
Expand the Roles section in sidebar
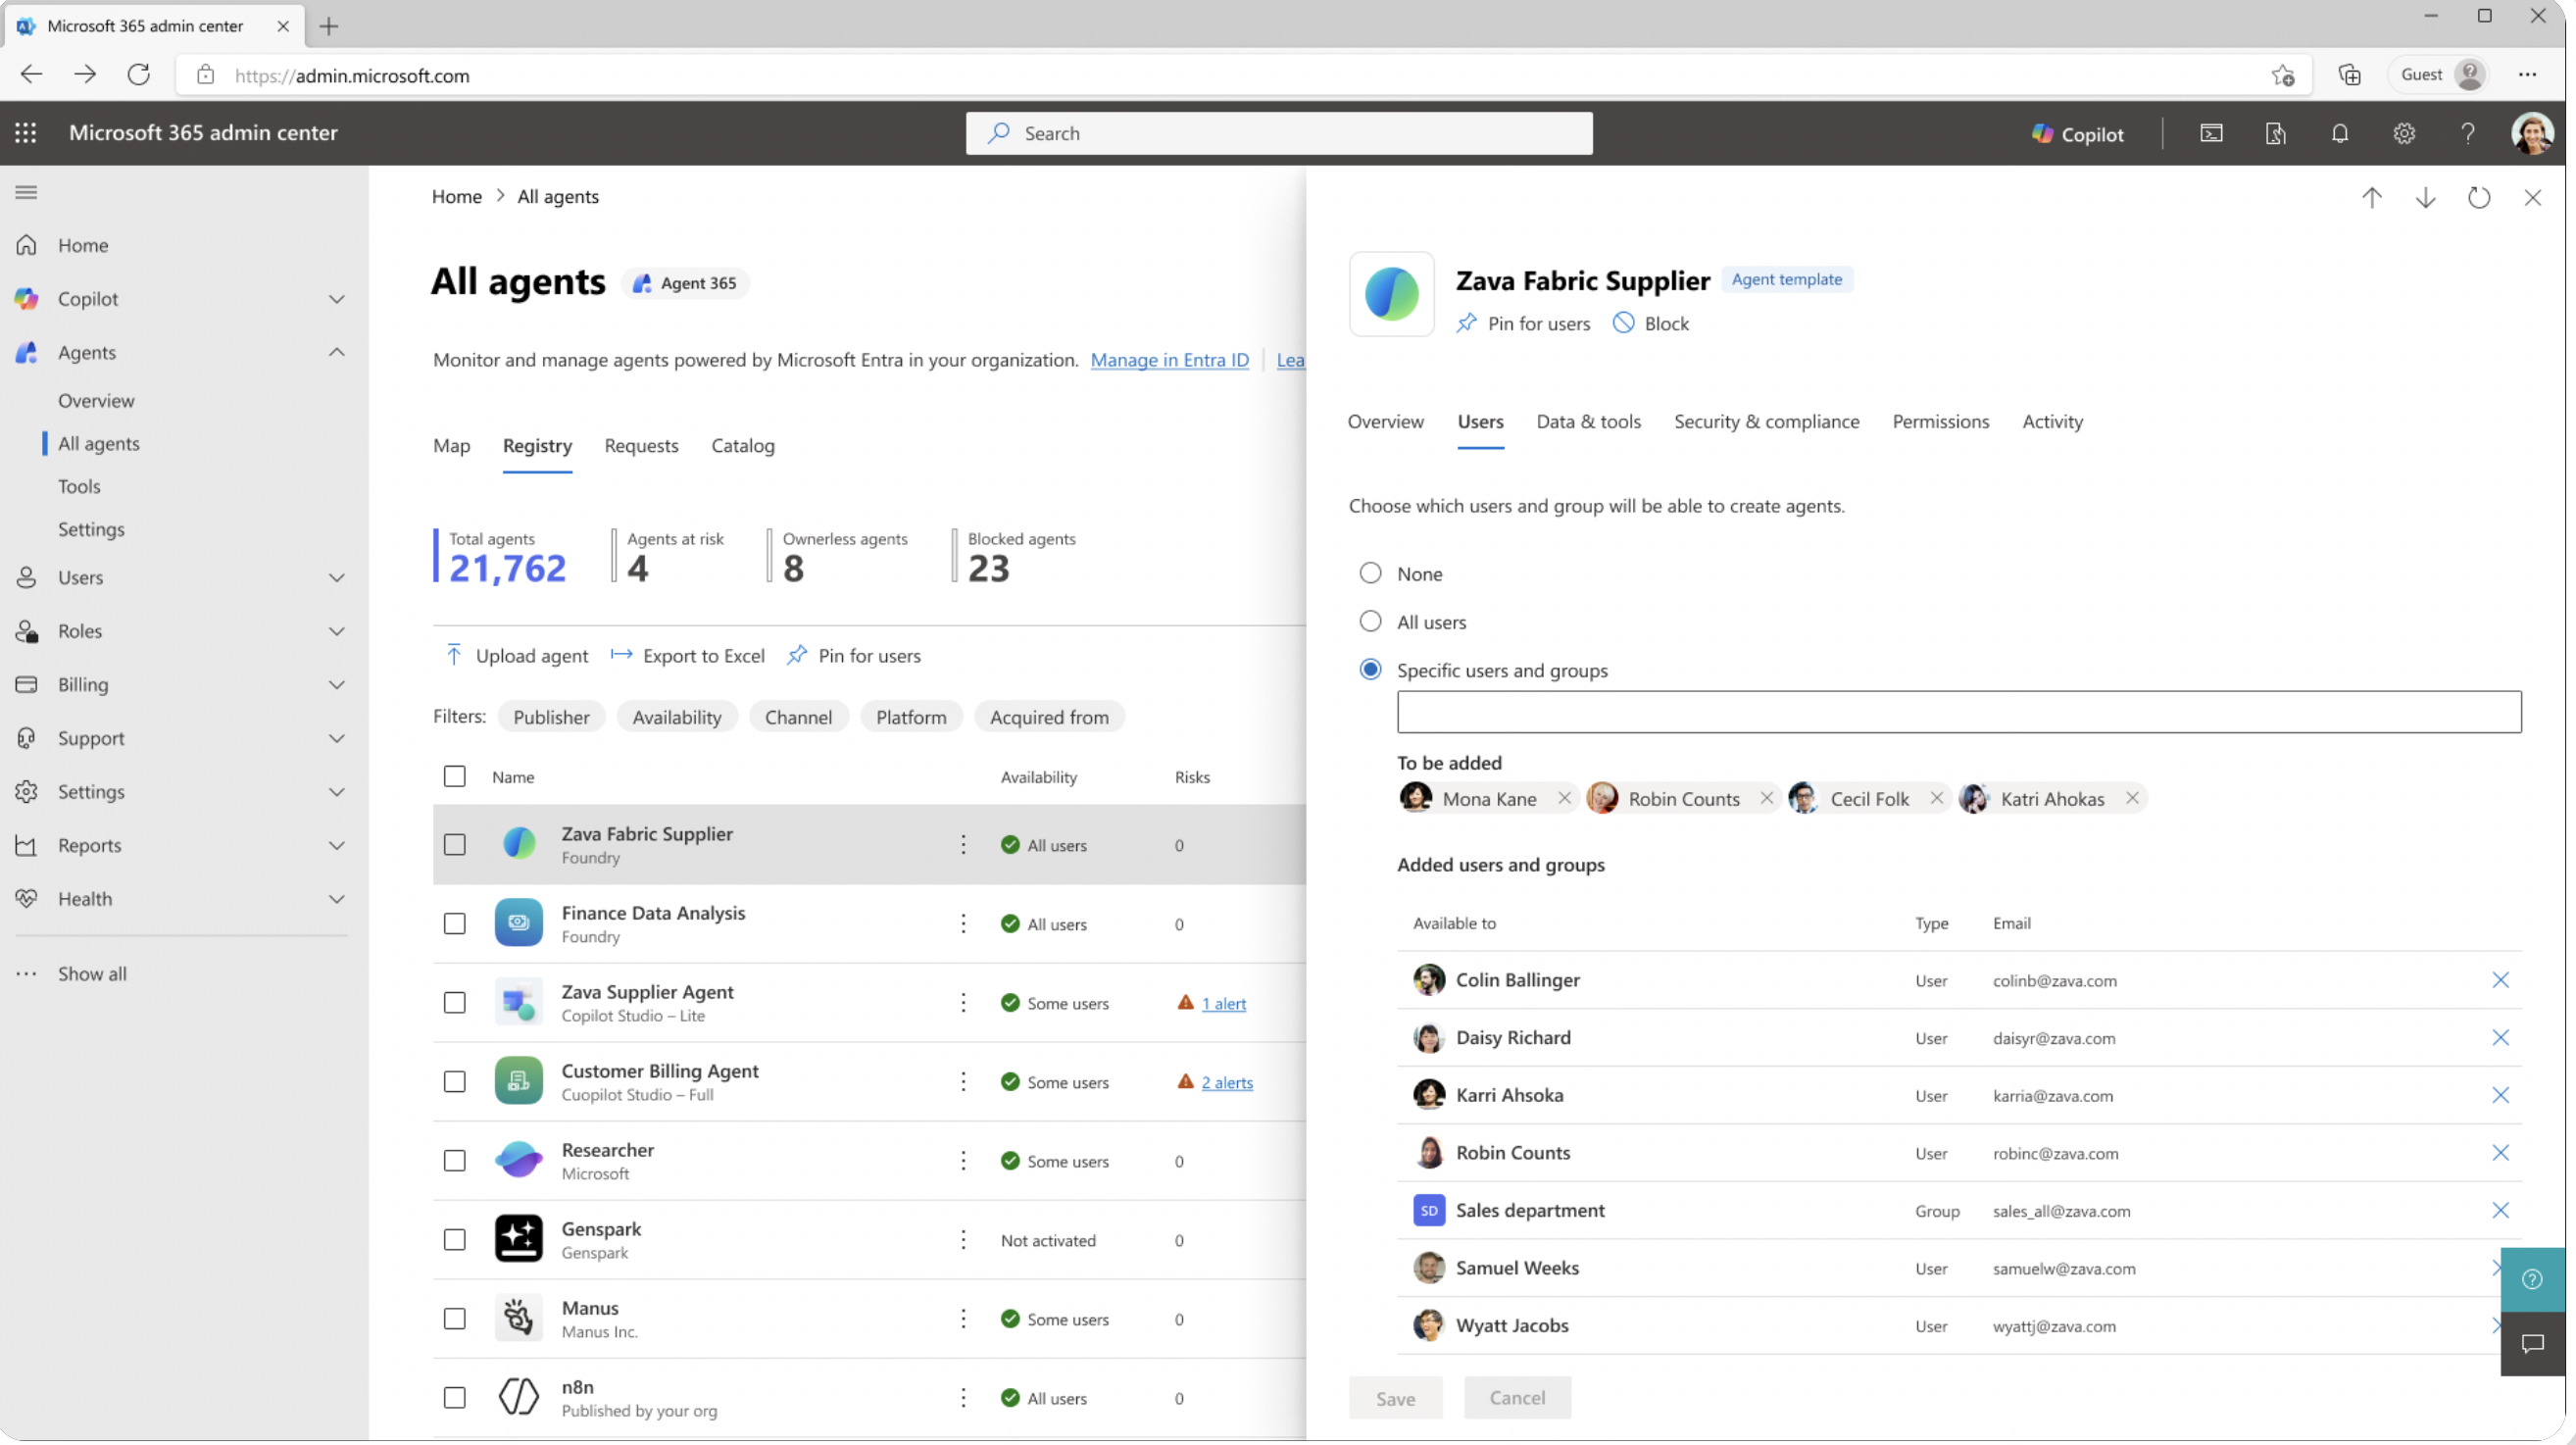pyautogui.click(x=337, y=632)
